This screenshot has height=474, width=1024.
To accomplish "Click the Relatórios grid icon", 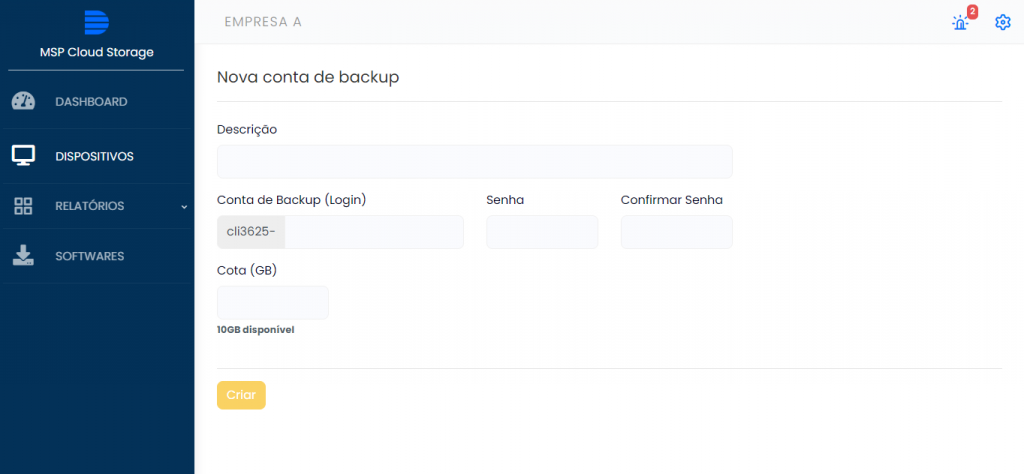I will coord(23,206).
